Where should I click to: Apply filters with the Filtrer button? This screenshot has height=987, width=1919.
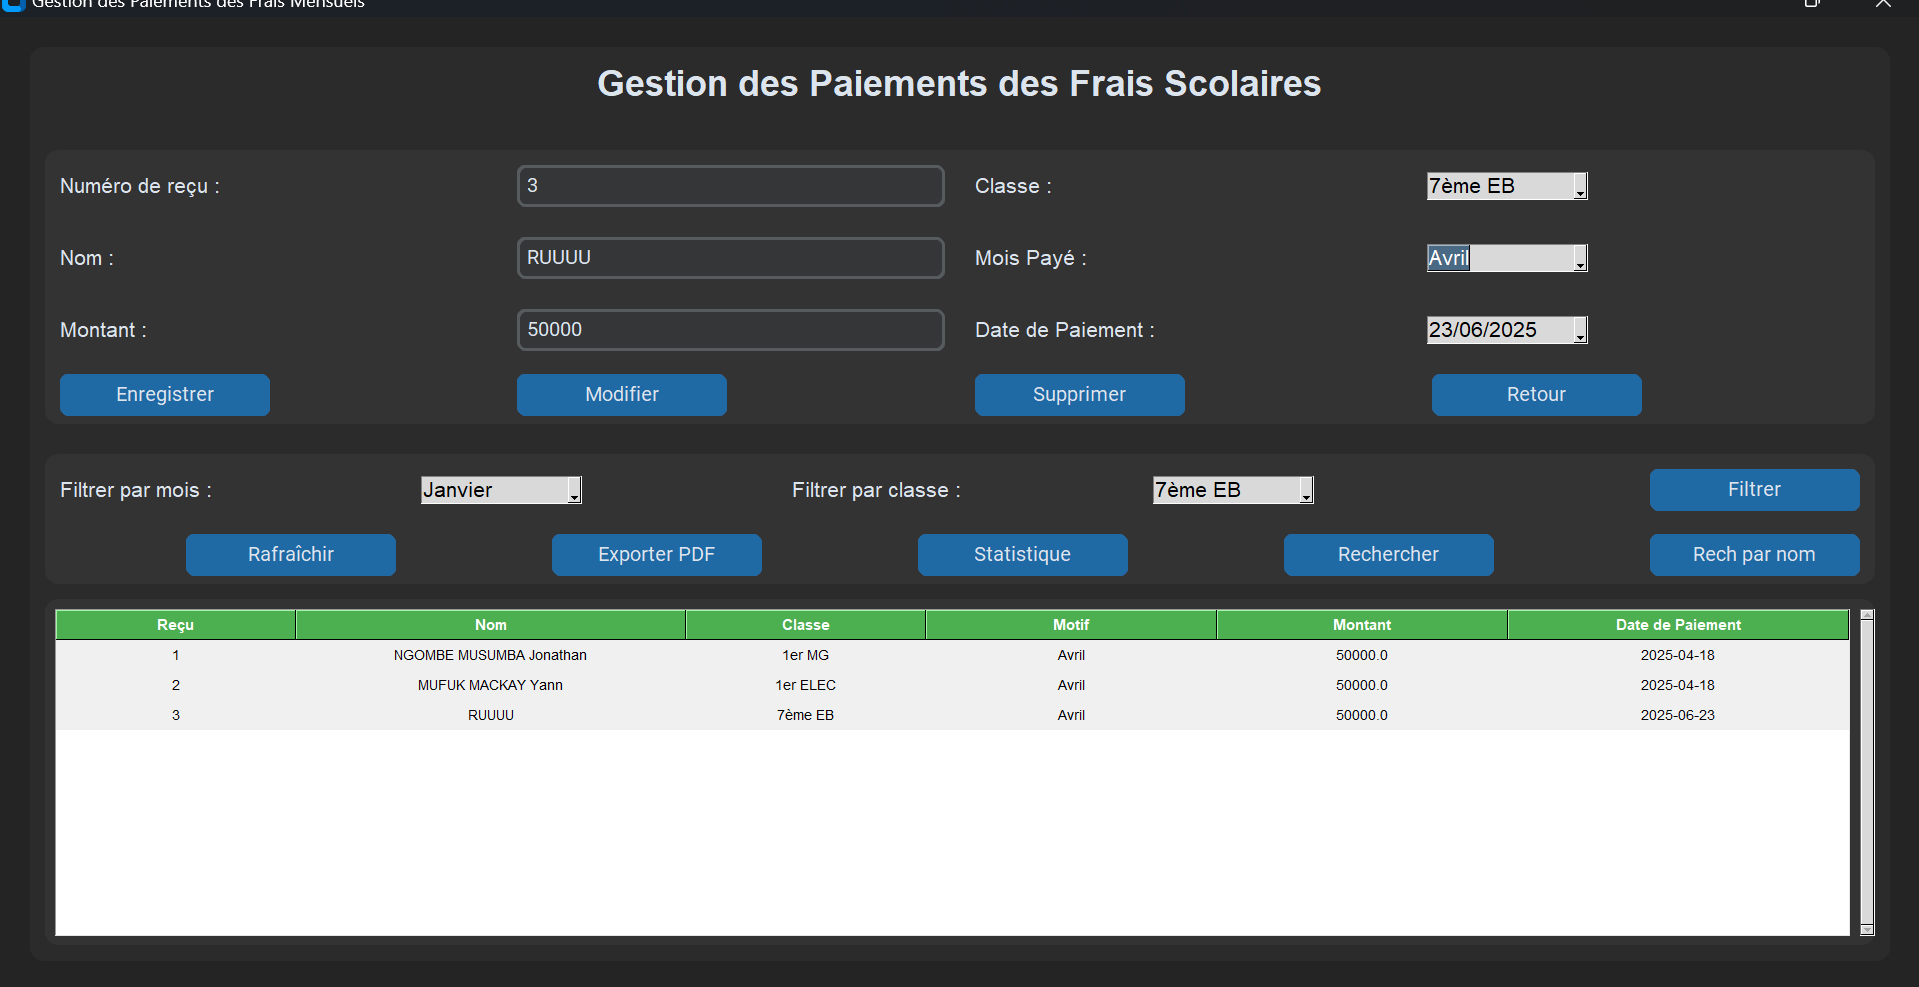(x=1754, y=490)
